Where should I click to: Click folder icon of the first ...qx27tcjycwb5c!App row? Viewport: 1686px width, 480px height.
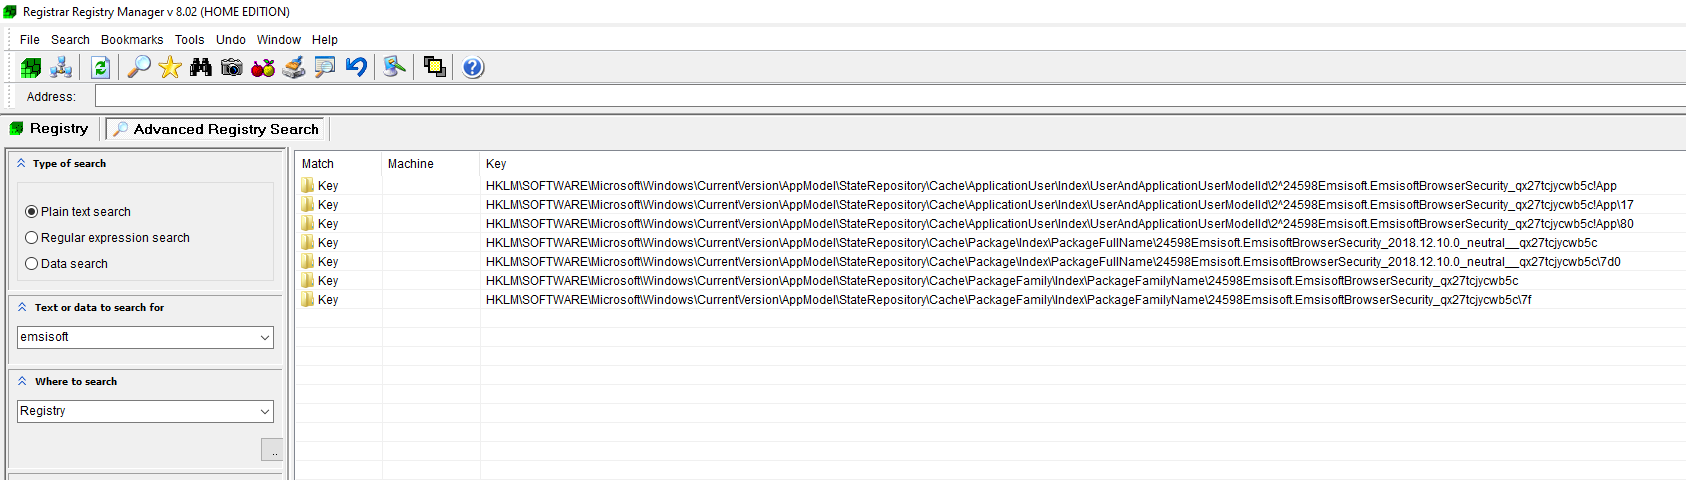coord(308,185)
